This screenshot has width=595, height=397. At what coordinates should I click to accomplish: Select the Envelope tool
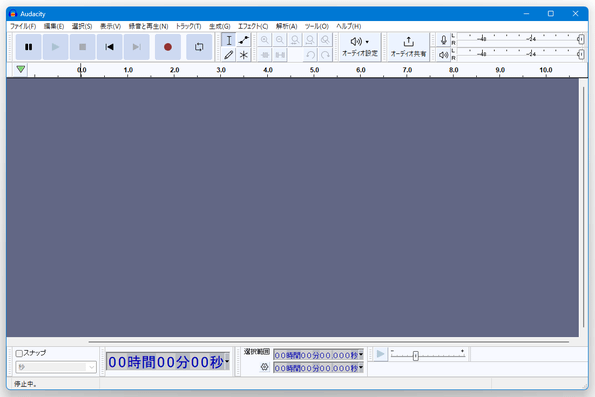click(x=244, y=40)
